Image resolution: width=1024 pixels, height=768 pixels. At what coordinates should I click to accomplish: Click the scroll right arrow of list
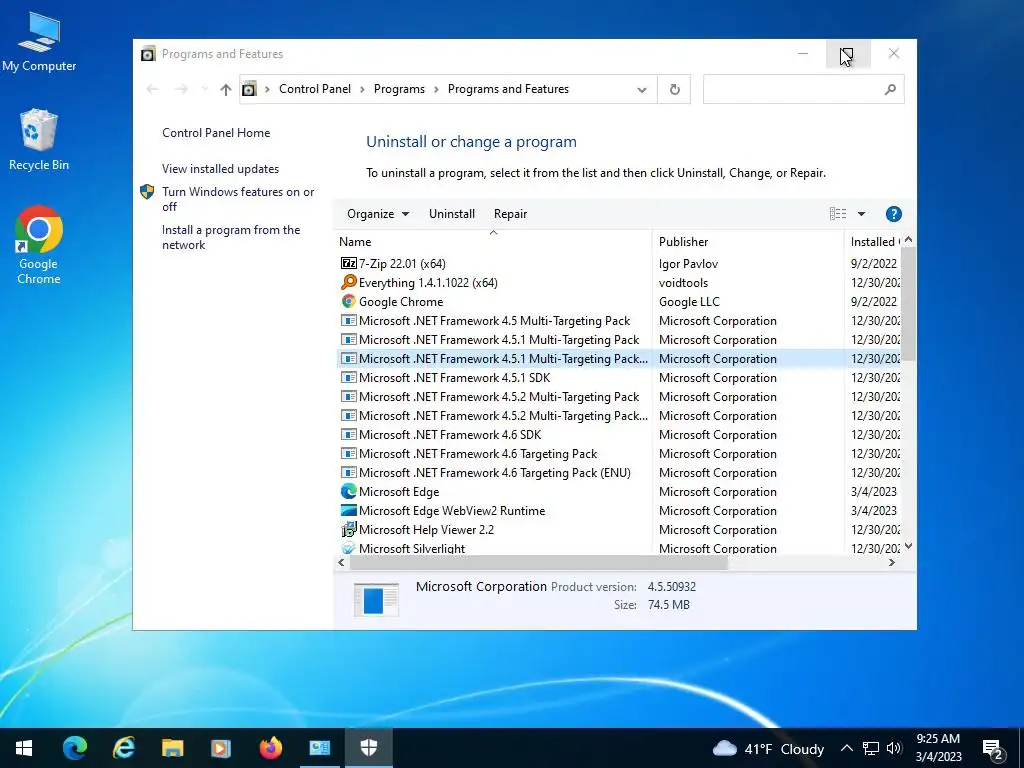[x=892, y=562]
